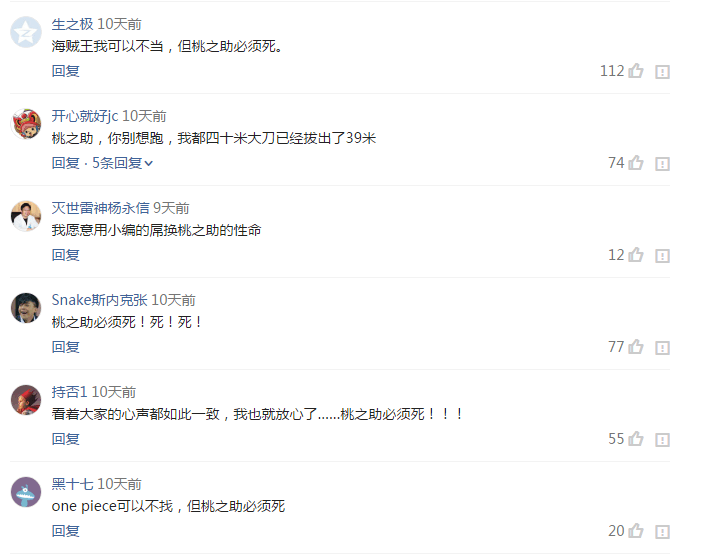Like 开心就好jc's comment with 74 likes
This screenshot has height=558, width=723.
point(636,162)
